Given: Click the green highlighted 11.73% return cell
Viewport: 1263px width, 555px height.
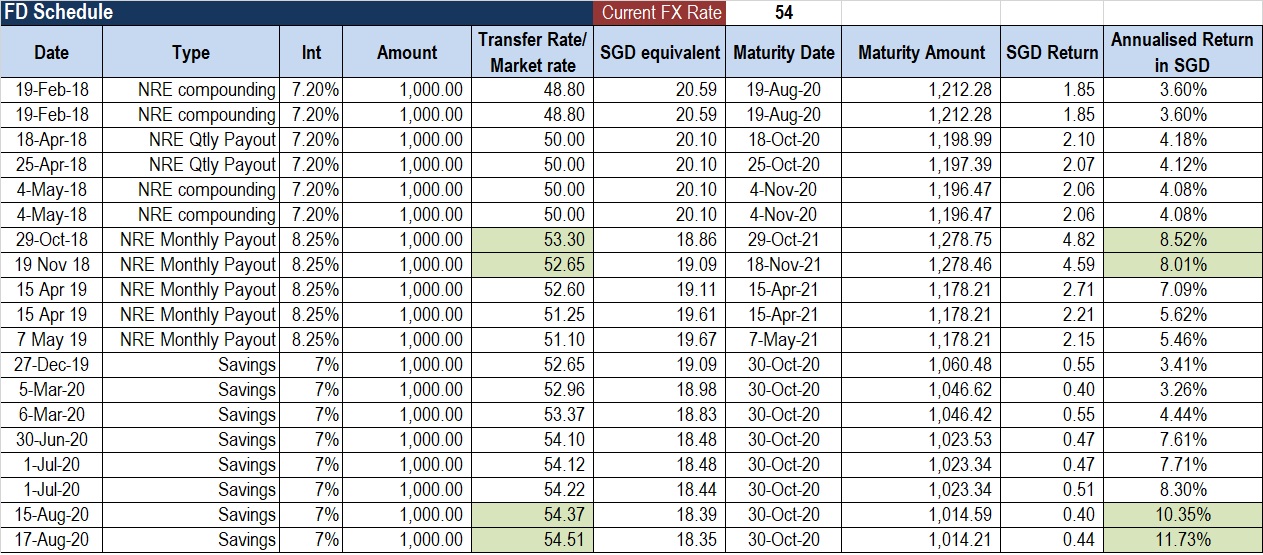Looking at the screenshot, I should [1182, 540].
